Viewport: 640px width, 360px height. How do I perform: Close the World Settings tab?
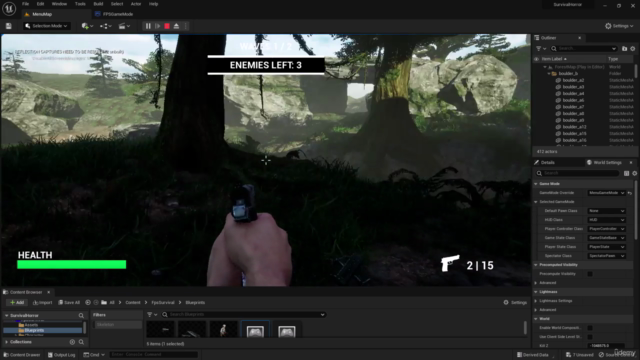coord(631,162)
